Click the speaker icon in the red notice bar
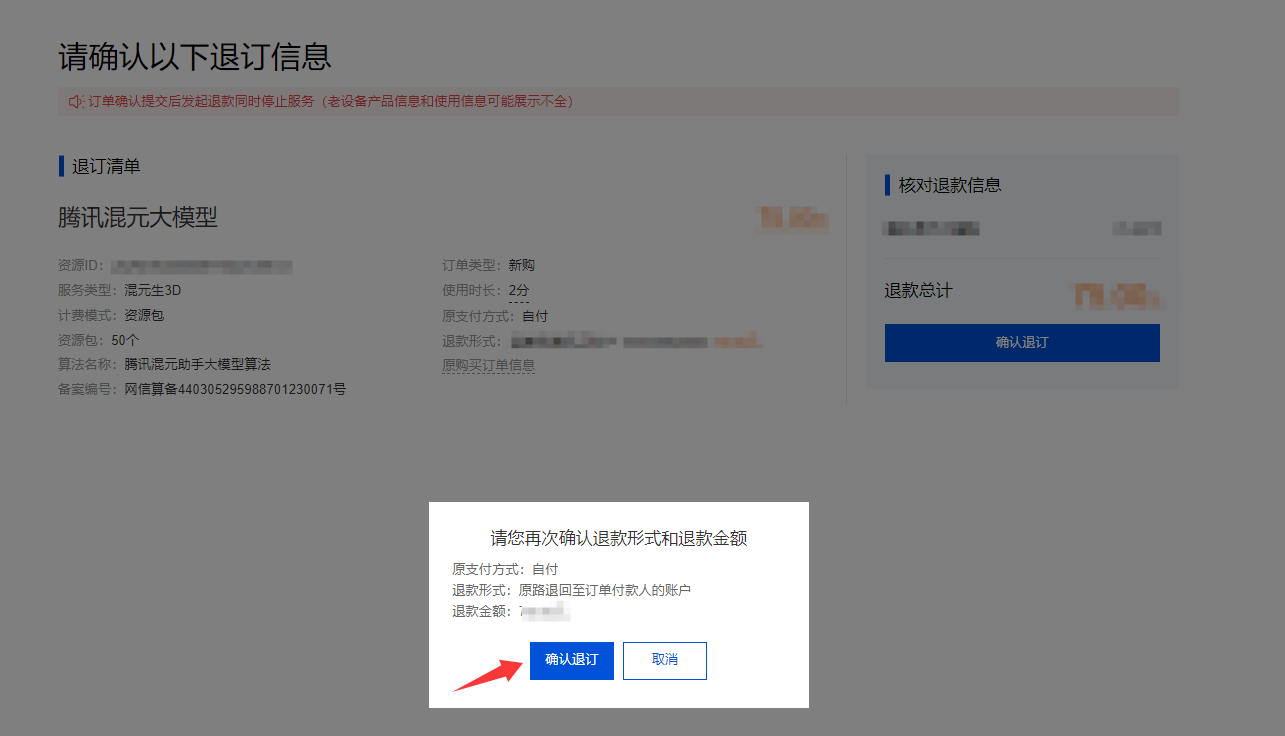Image resolution: width=1285 pixels, height=736 pixels. click(x=76, y=101)
